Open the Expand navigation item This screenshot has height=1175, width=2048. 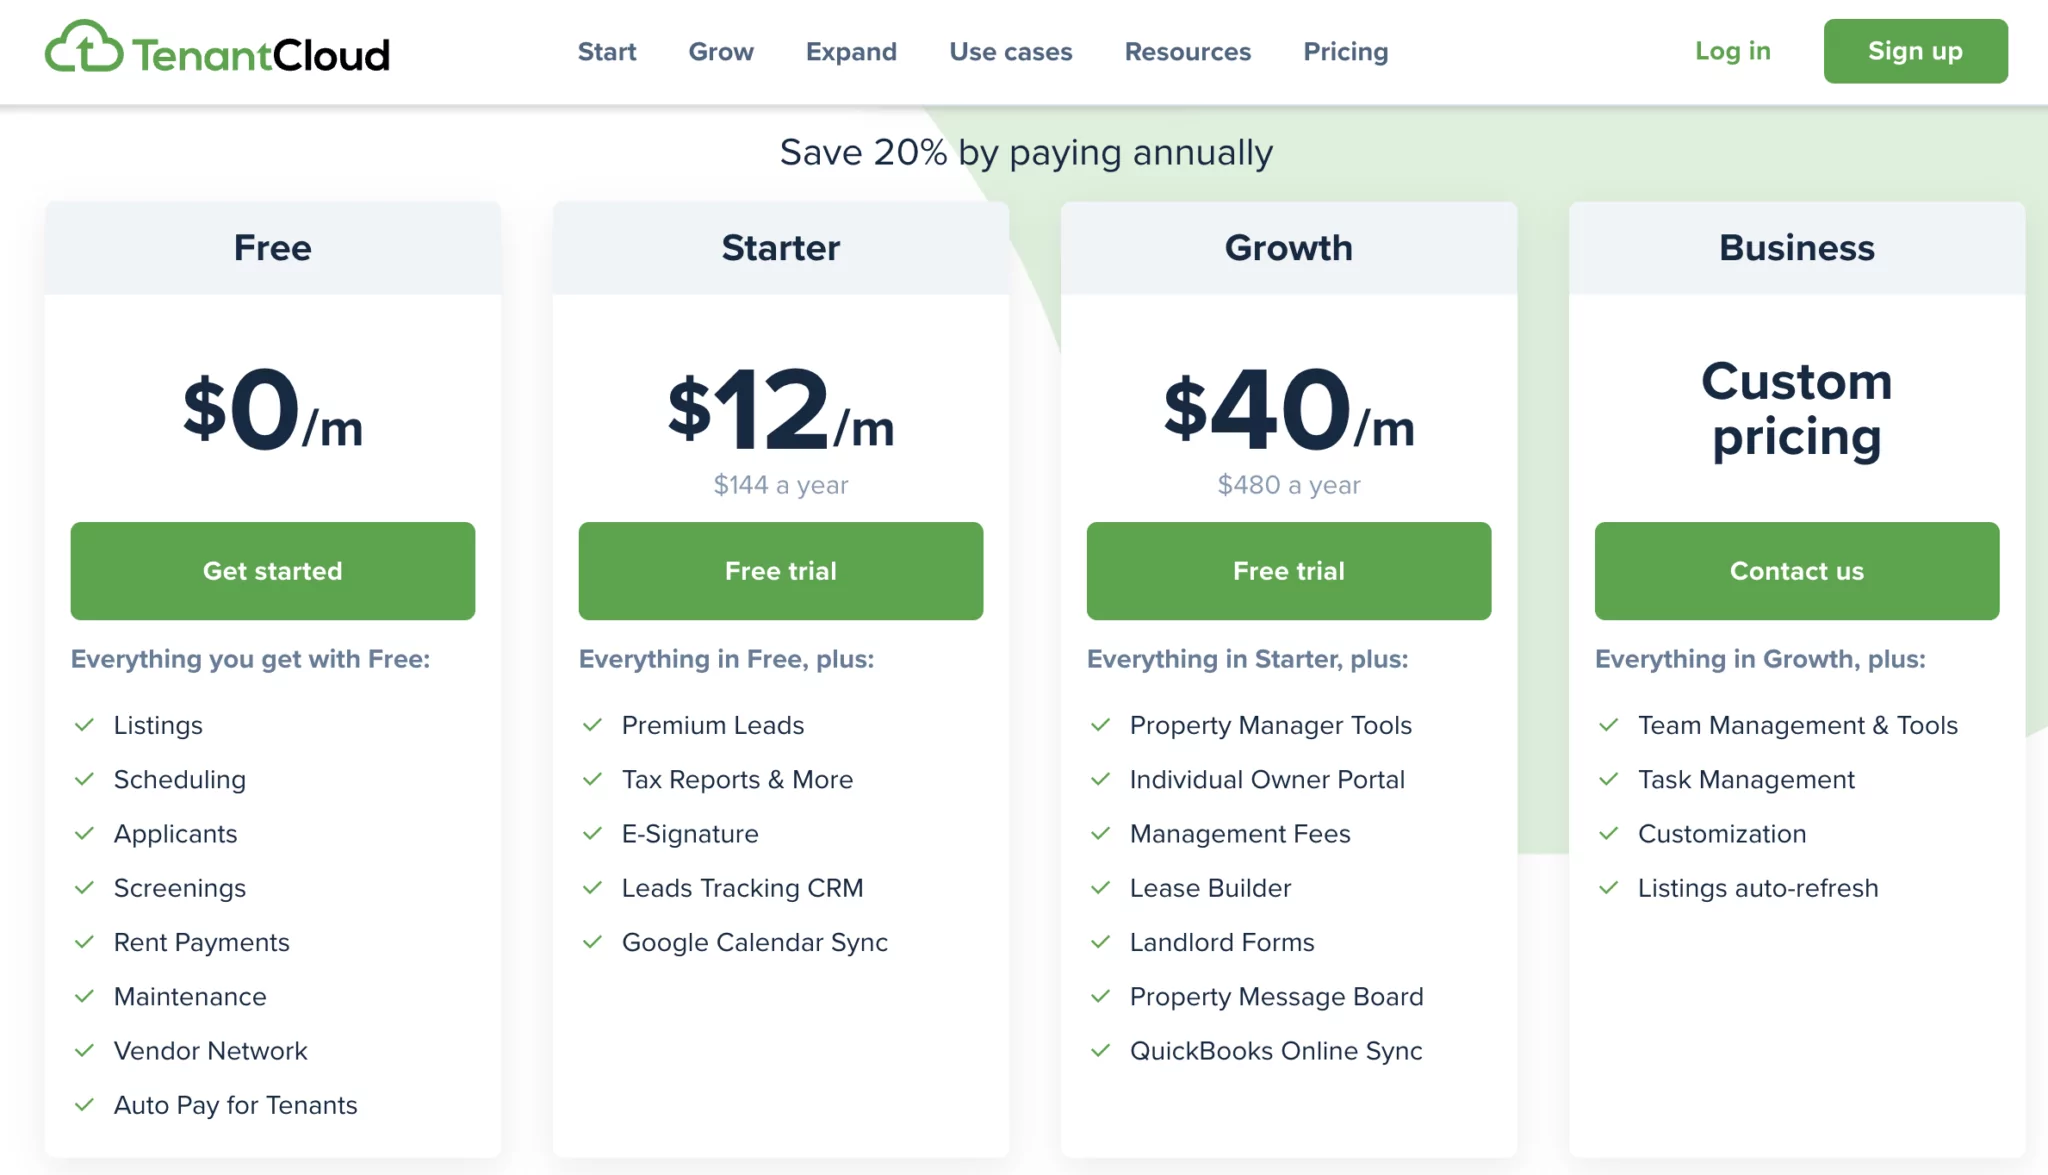(851, 51)
